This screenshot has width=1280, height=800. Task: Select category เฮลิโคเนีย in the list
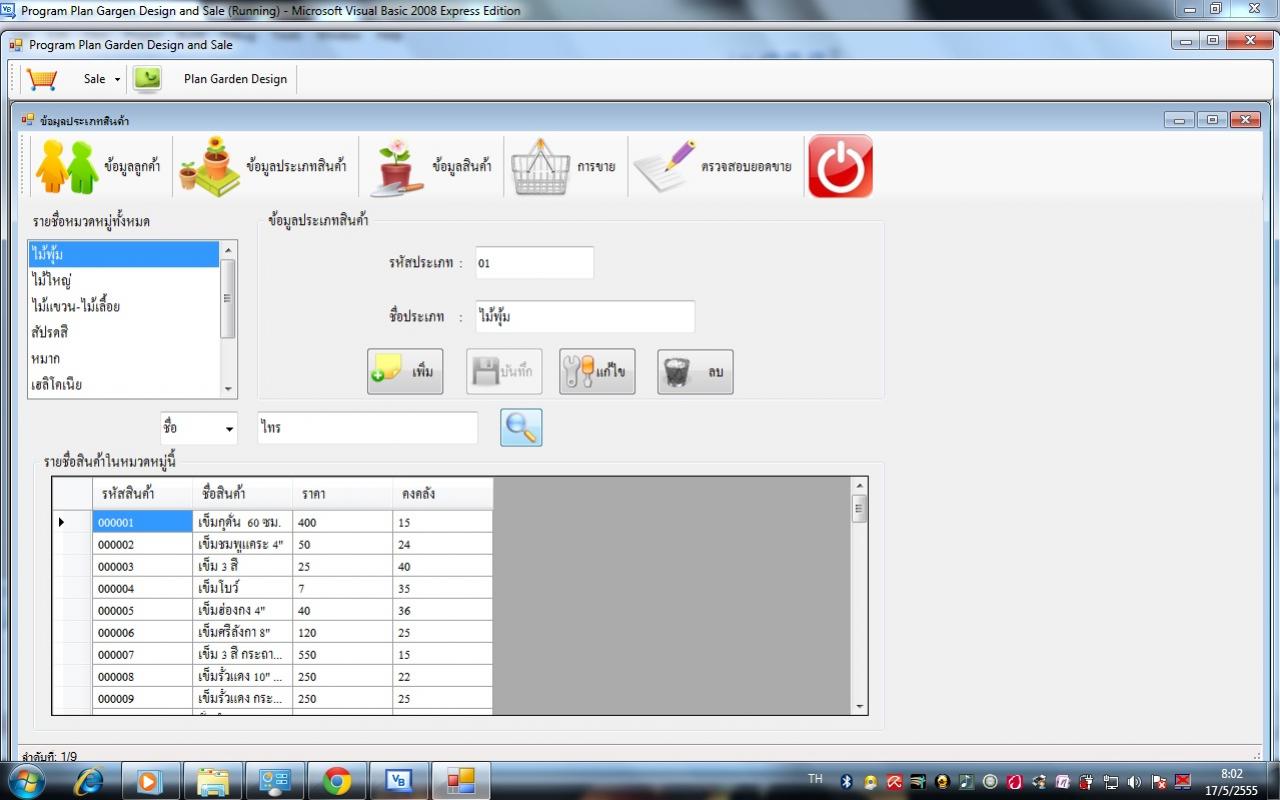point(123,384)
